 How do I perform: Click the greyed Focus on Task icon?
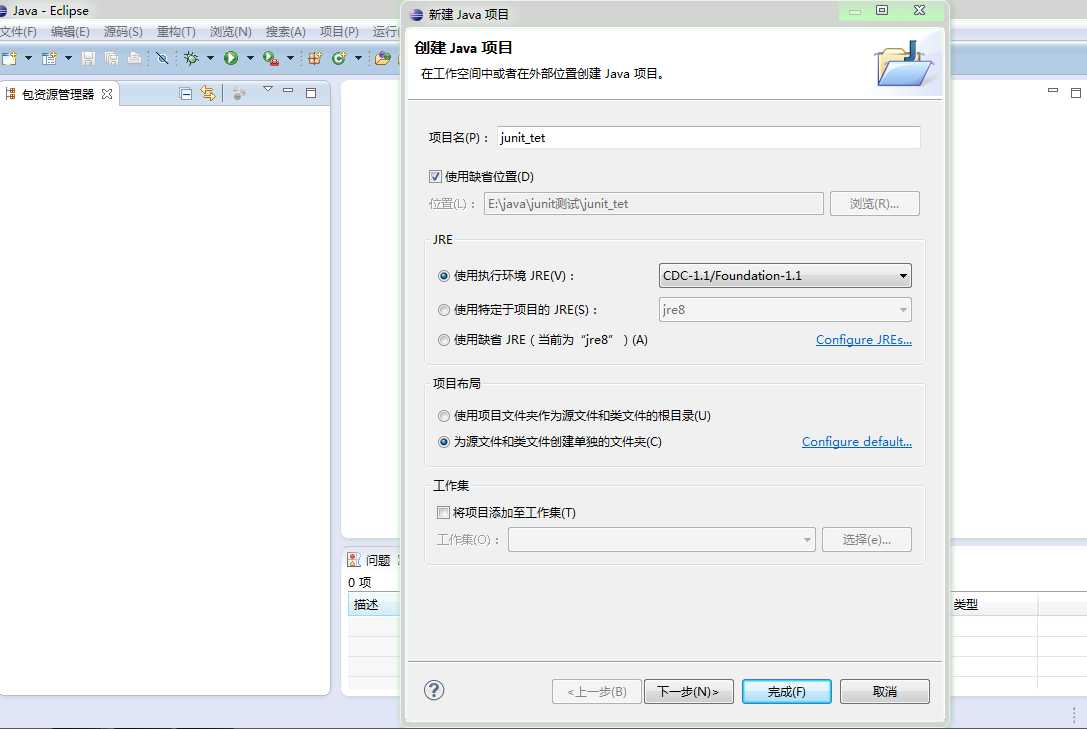tap(238, 94)
